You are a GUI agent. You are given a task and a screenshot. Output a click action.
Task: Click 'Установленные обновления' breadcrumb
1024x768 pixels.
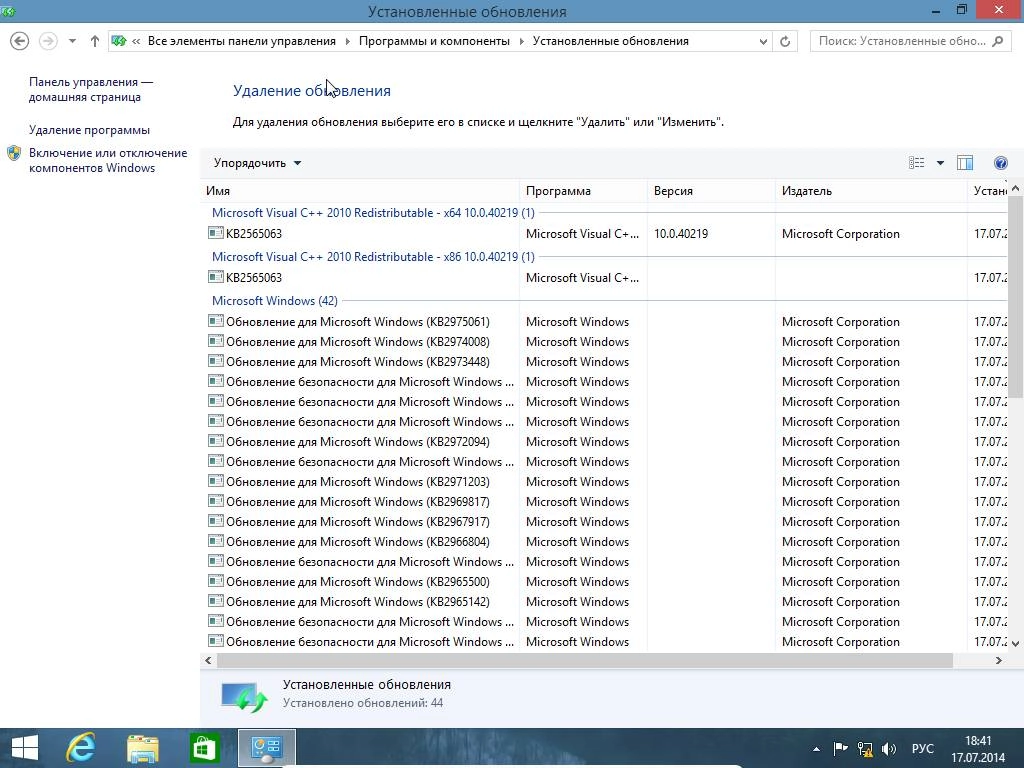tap(611, 41)
